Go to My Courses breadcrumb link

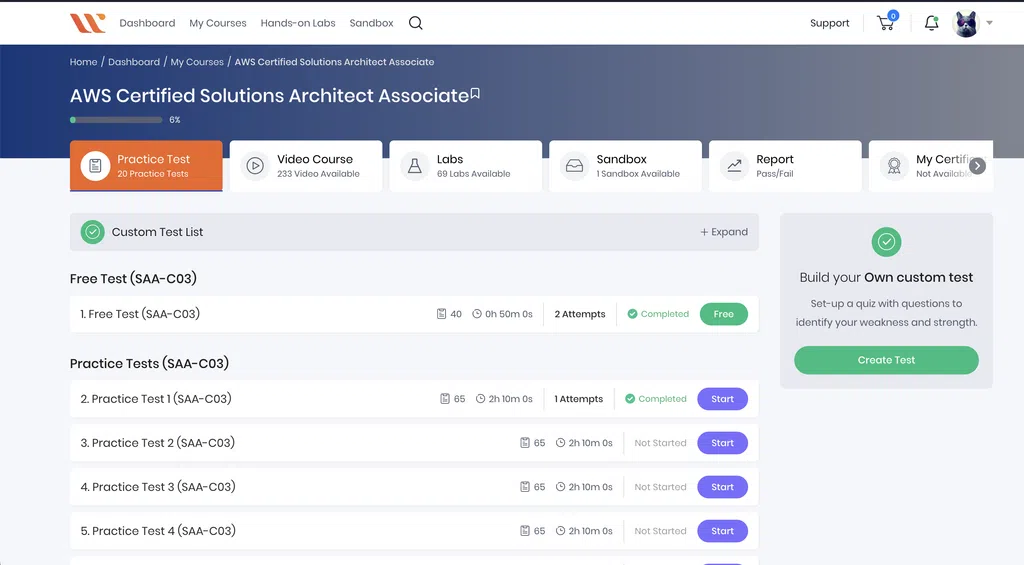coord(197,62)
